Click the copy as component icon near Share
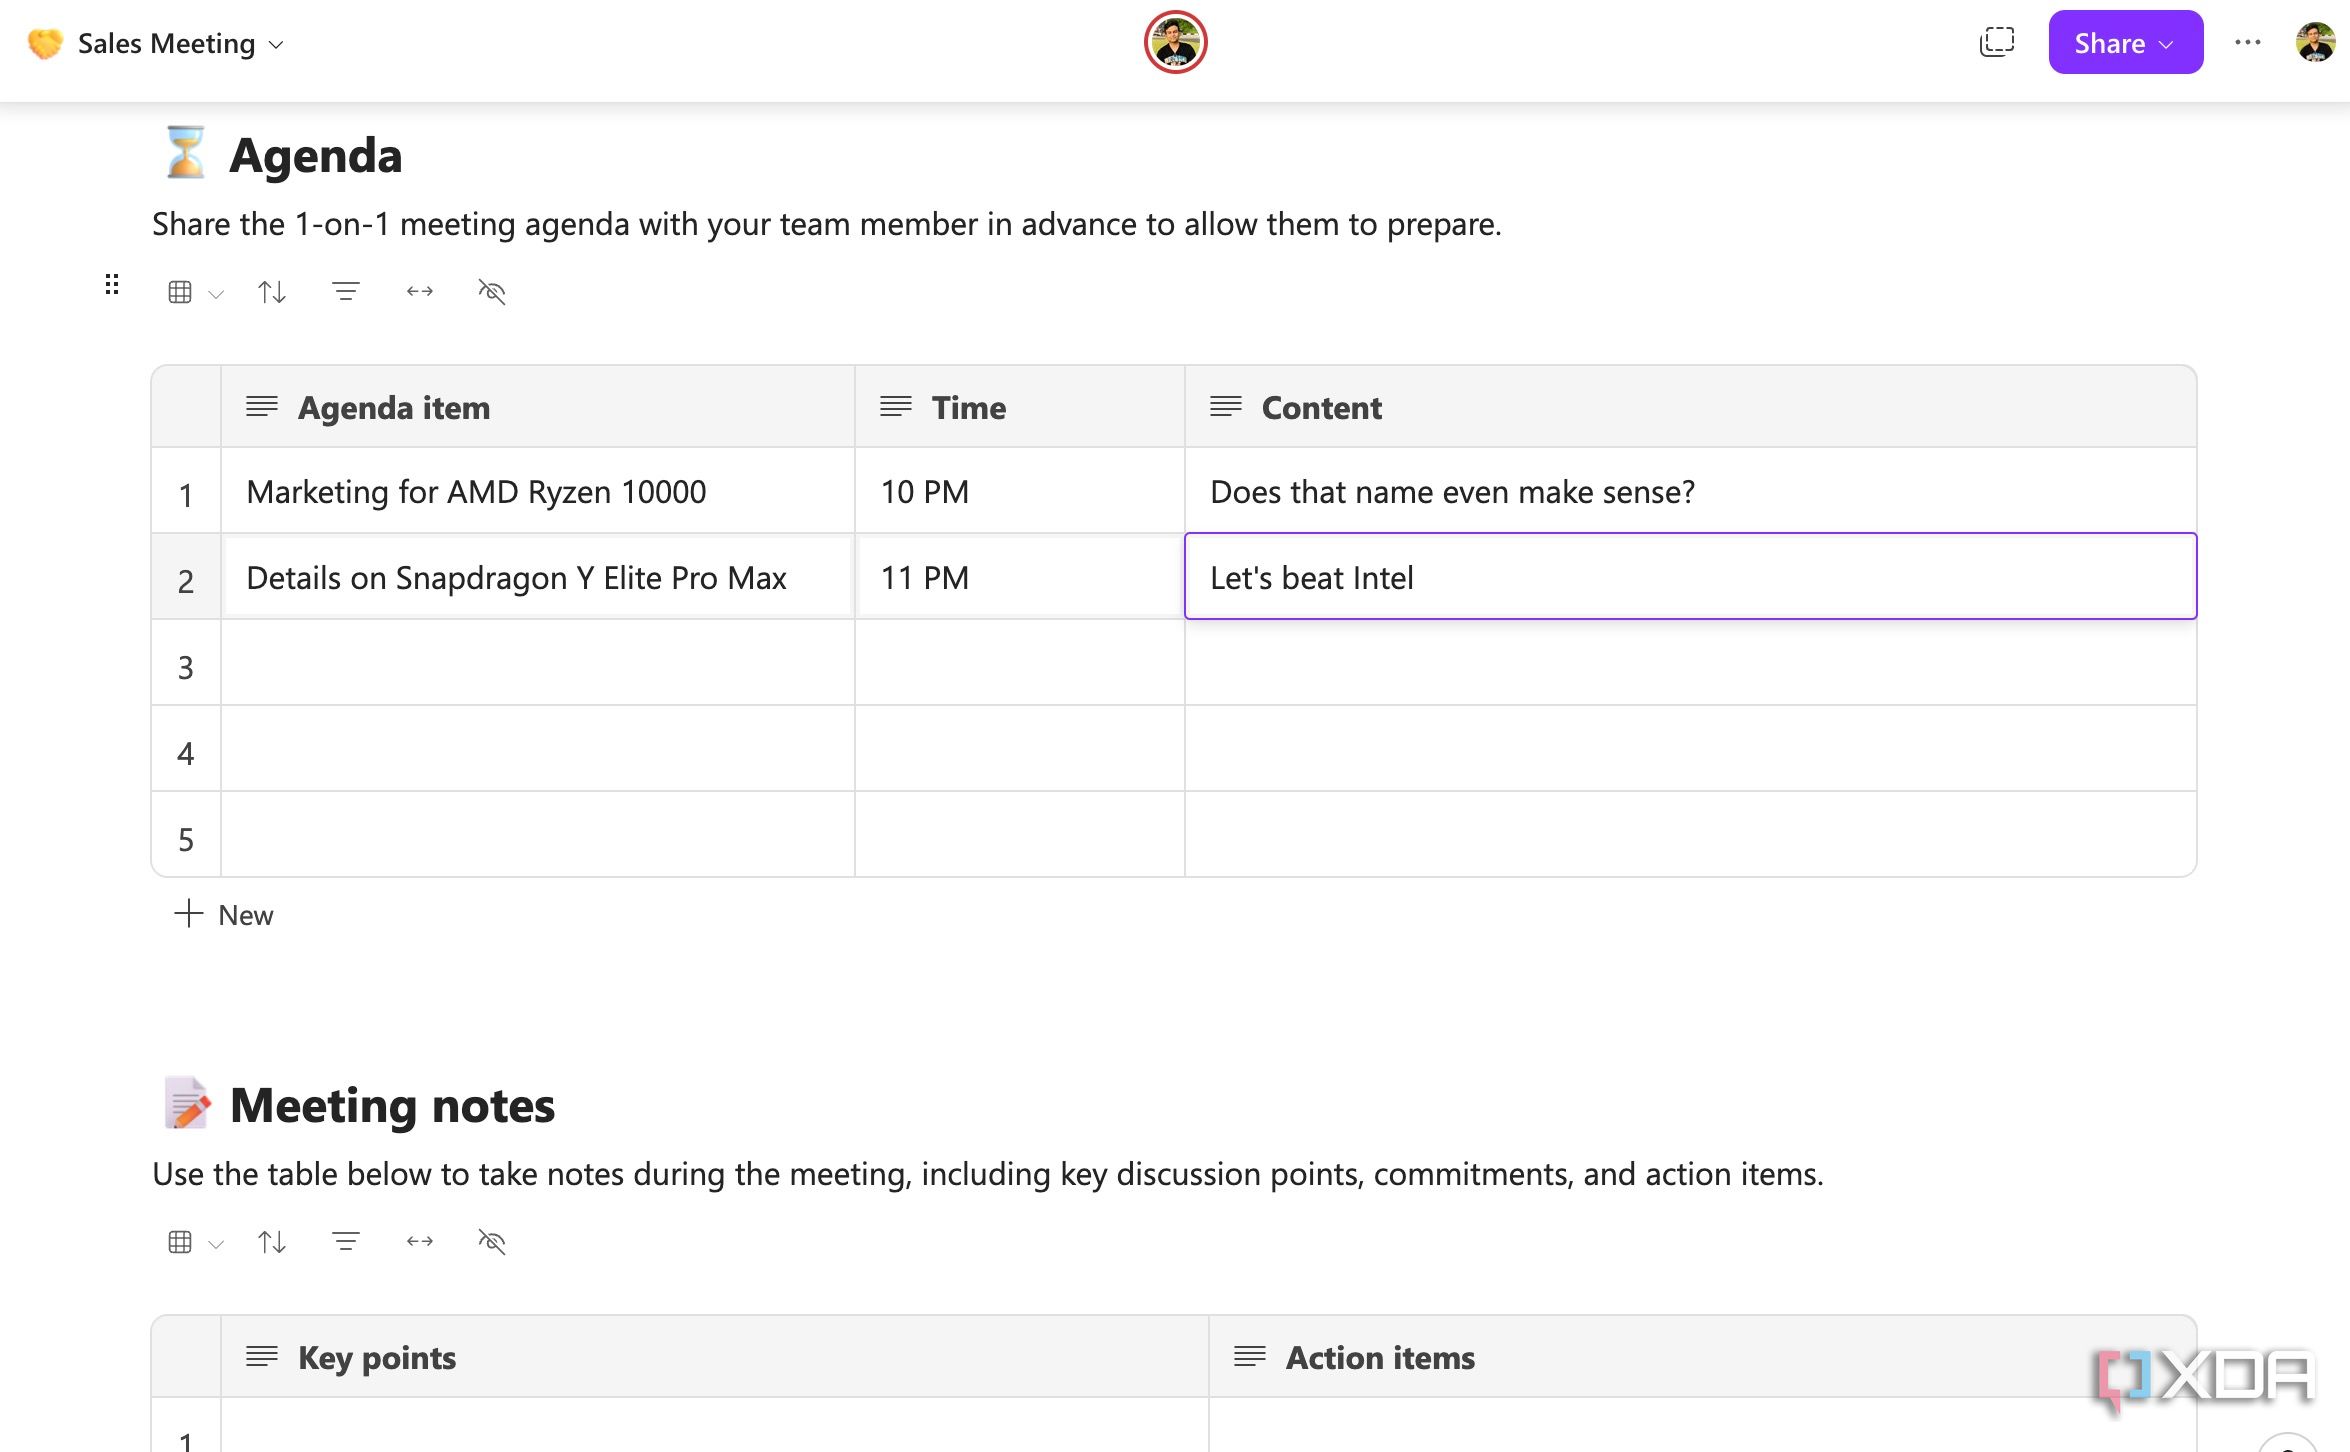Screen dimensions: 2350x1452 [1997, 42]
